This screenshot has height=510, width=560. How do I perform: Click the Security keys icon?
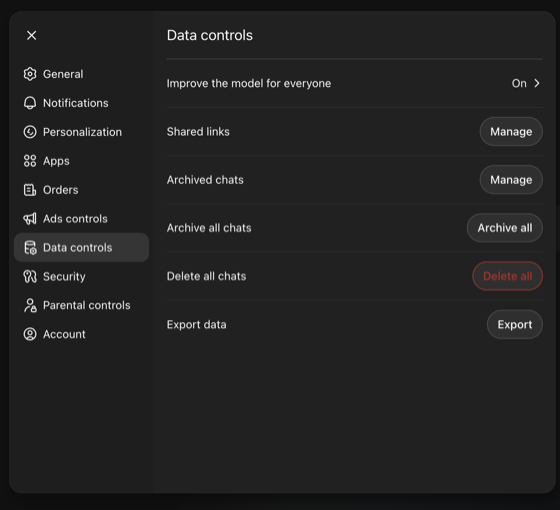coord(30,276)
